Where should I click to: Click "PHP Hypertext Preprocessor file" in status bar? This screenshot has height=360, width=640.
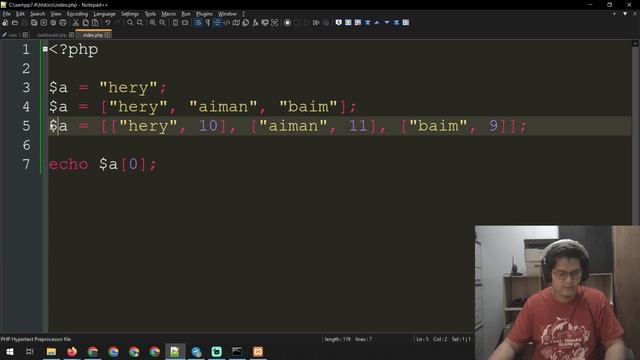(x=36, y=339)
